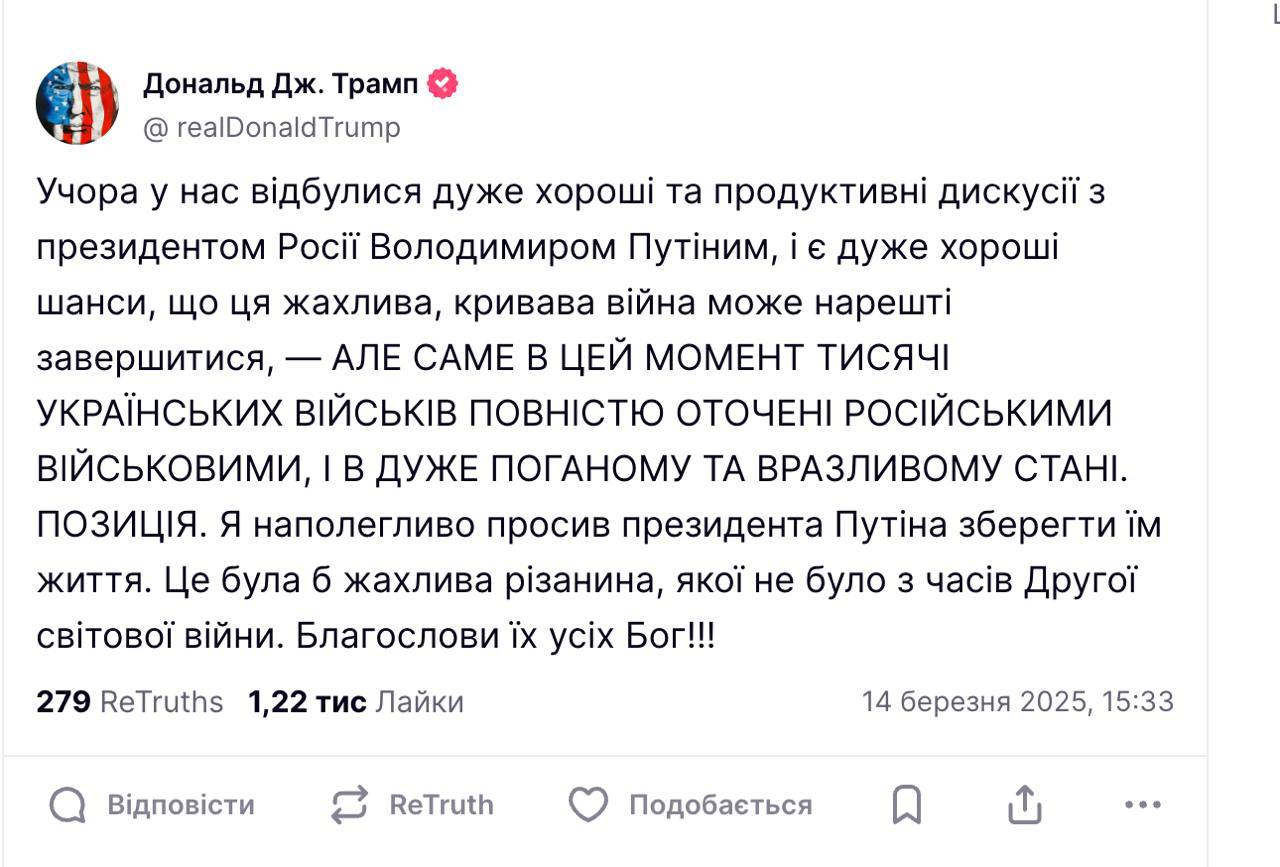This screenshot has height=867, width=1280.
Task: Open the share icon menu
Action: 1024,805
